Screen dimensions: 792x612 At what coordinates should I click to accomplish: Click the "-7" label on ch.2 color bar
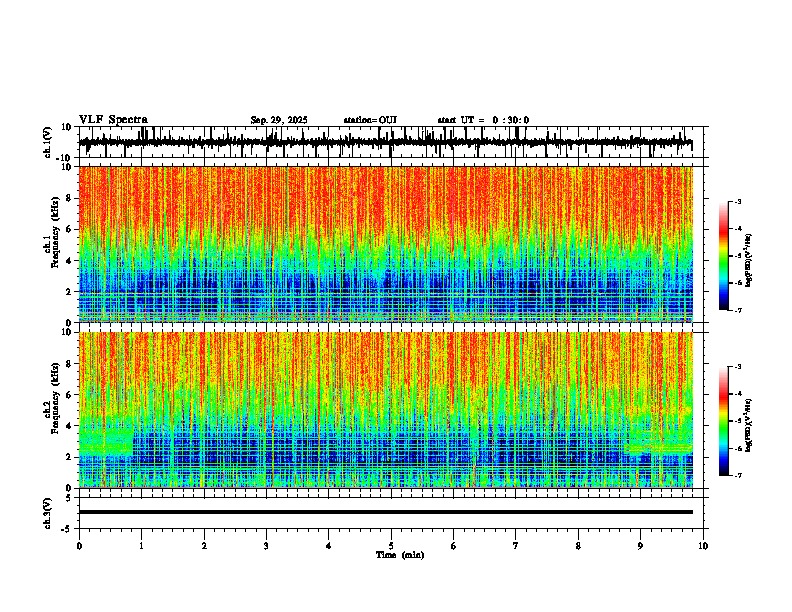(x=738, y=476)
